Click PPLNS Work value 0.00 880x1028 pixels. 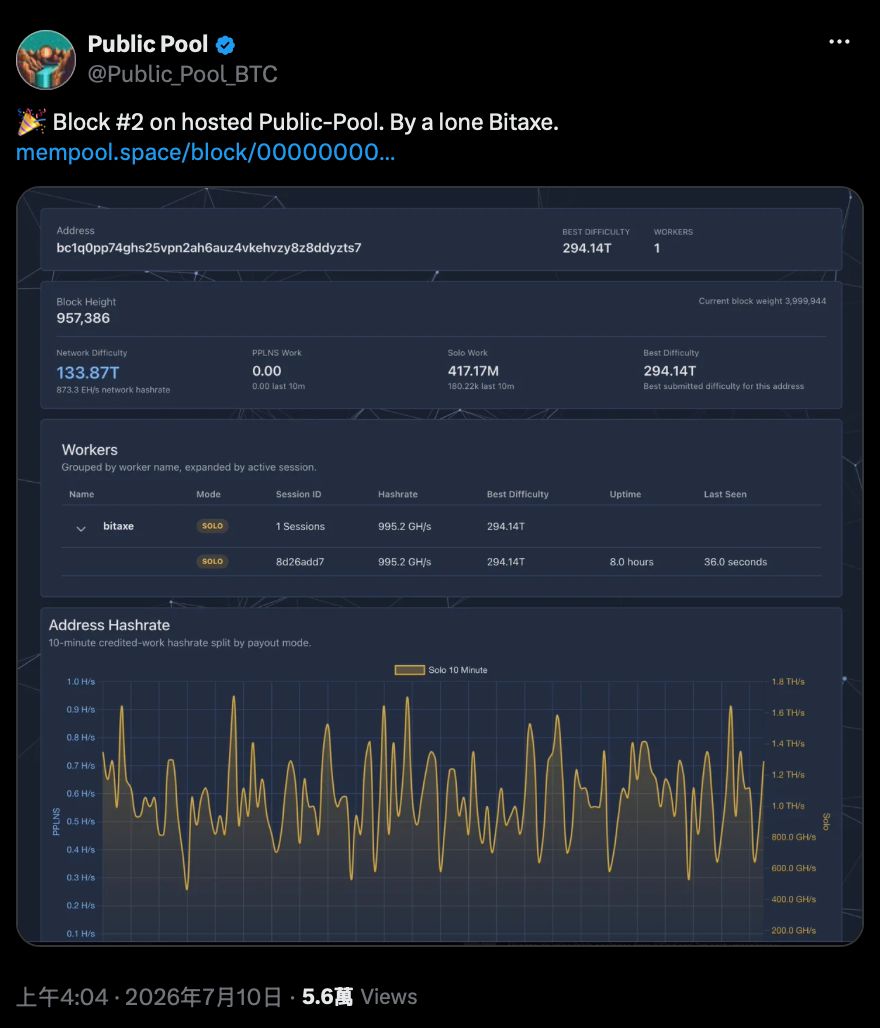[x=266, y=371]
